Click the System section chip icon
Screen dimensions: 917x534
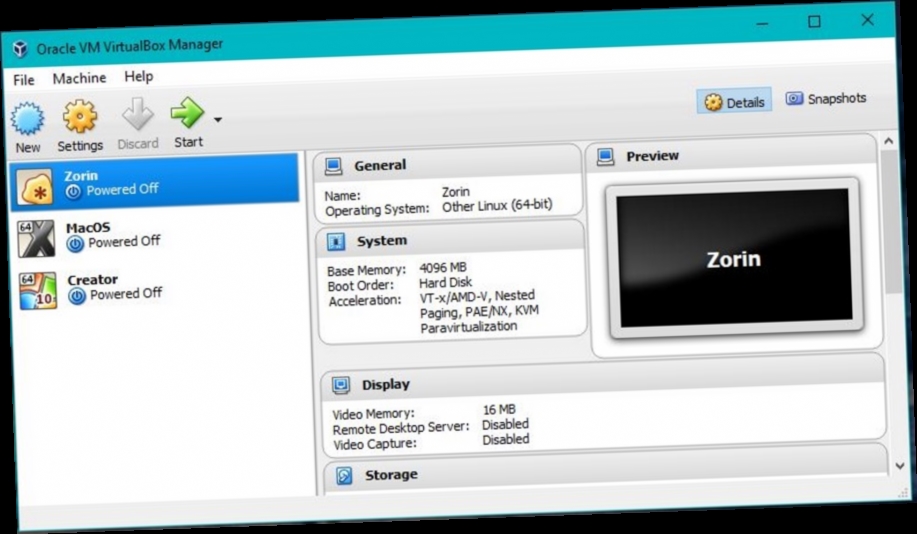[336, 242]
